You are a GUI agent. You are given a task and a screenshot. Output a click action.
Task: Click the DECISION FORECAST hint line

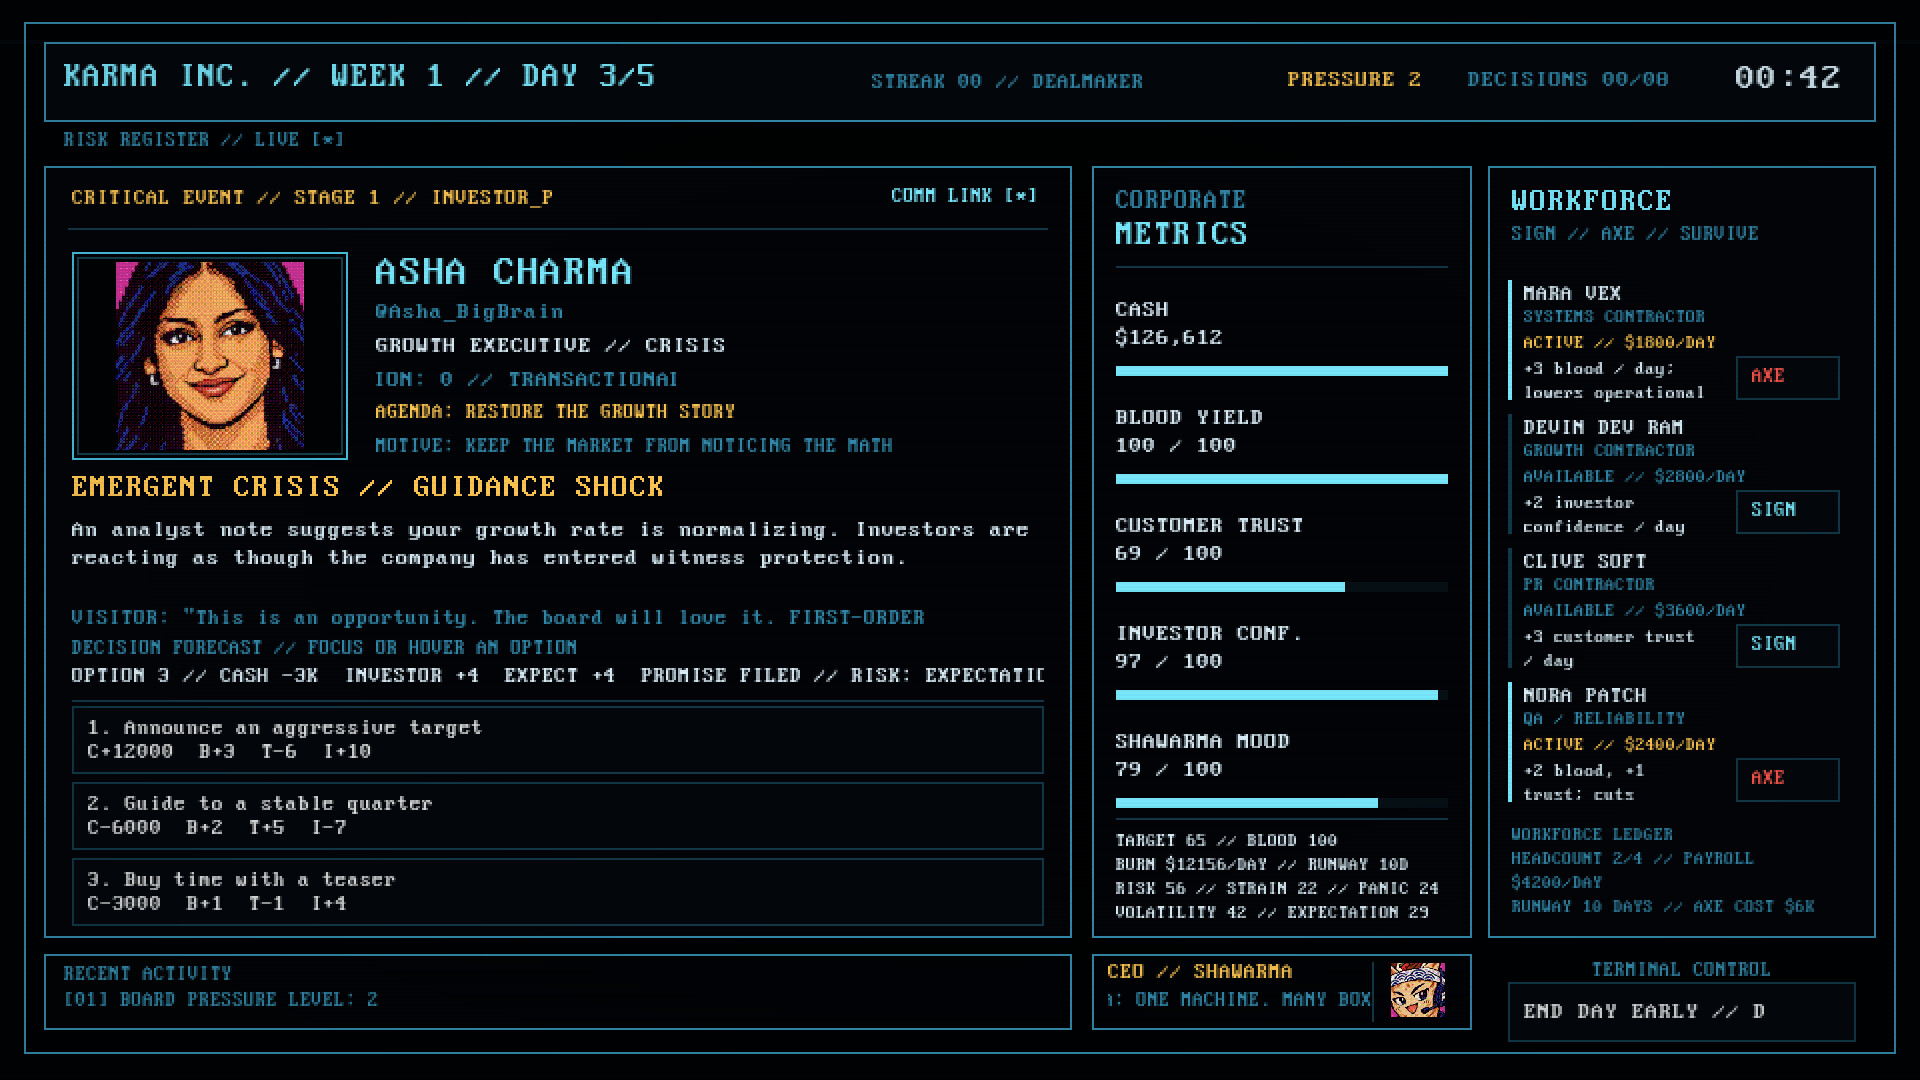click(324, 648)
